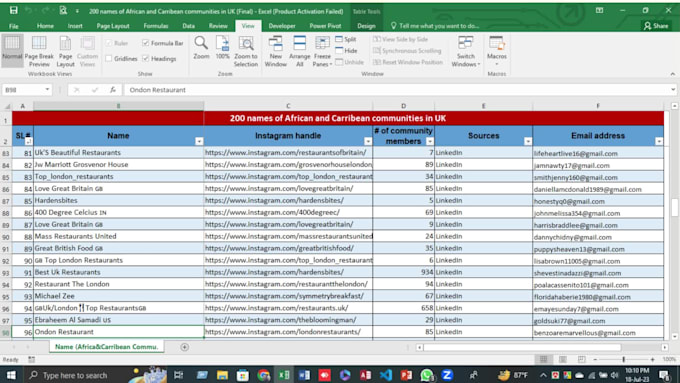
Task: Open hardensbites link for Hardensbites row
Action: (x=275, y=200)
